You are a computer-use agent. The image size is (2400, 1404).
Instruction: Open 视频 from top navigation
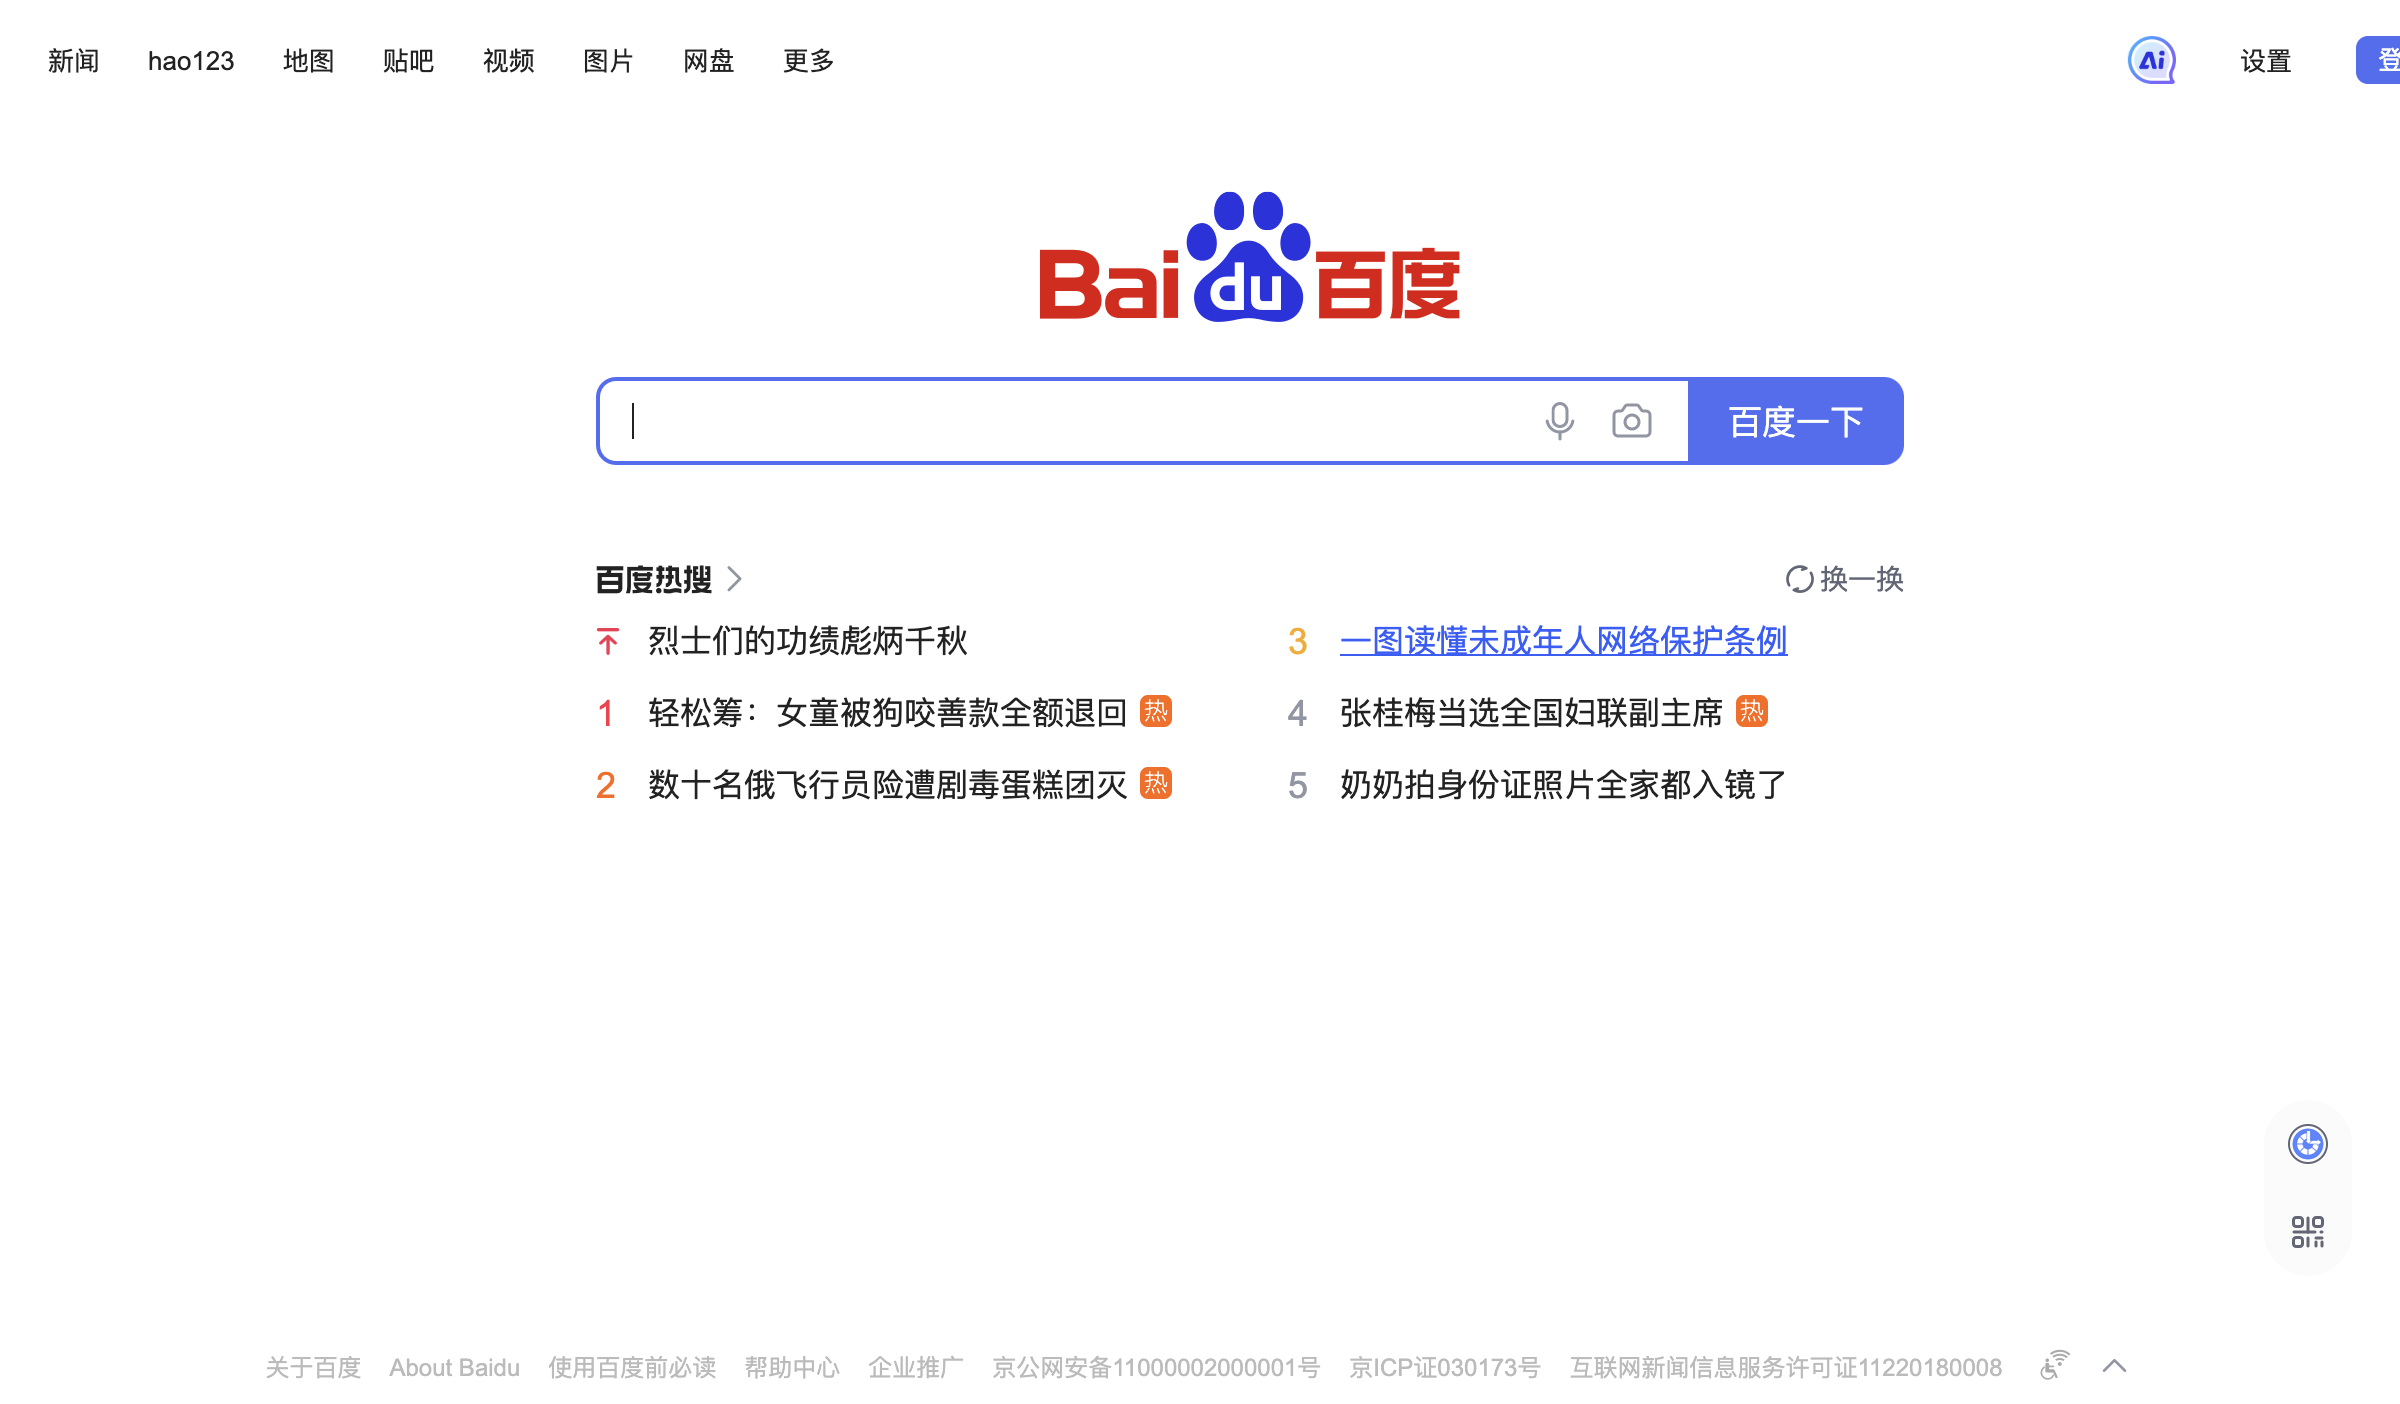508,61
